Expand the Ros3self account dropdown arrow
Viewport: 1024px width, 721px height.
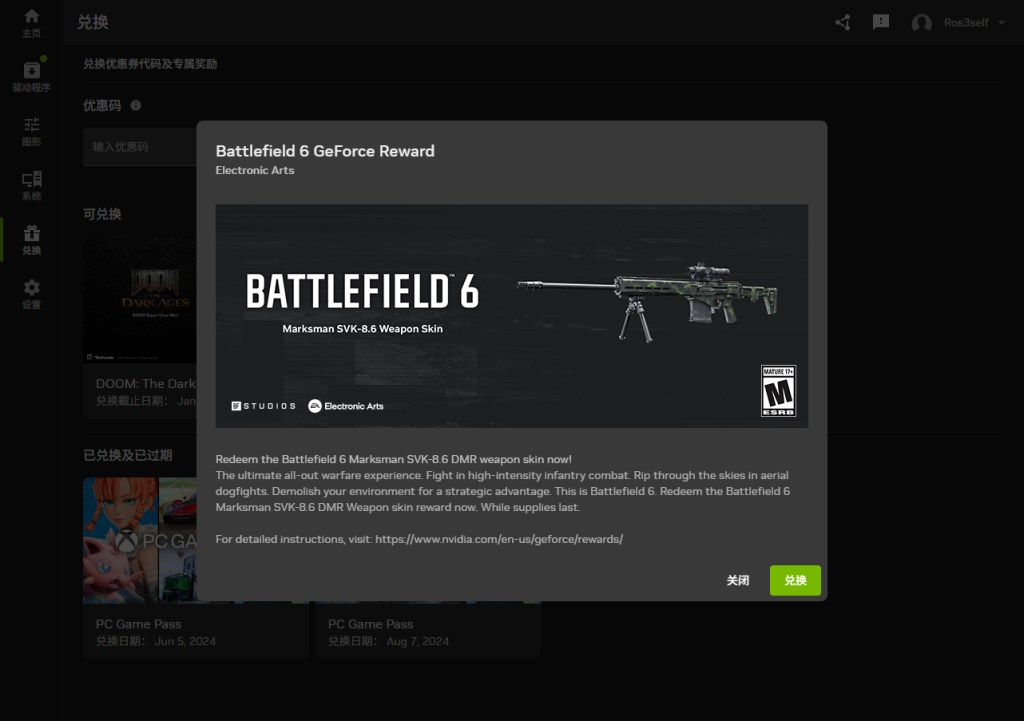point(1001,23)
